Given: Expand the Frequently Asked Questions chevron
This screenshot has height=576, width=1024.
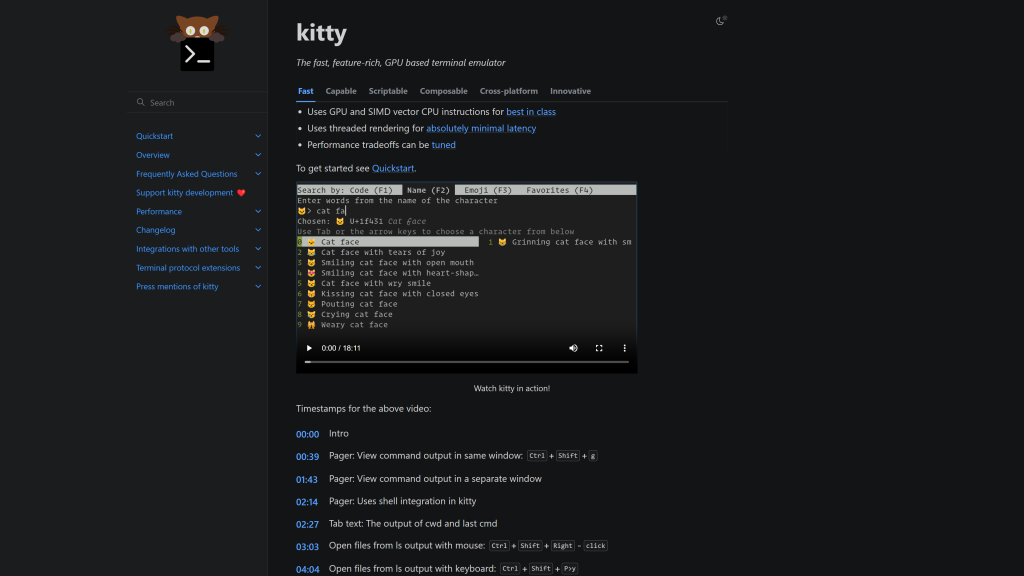Looking at the screenshot, I should pyautogui.click(x=258, y=174).
